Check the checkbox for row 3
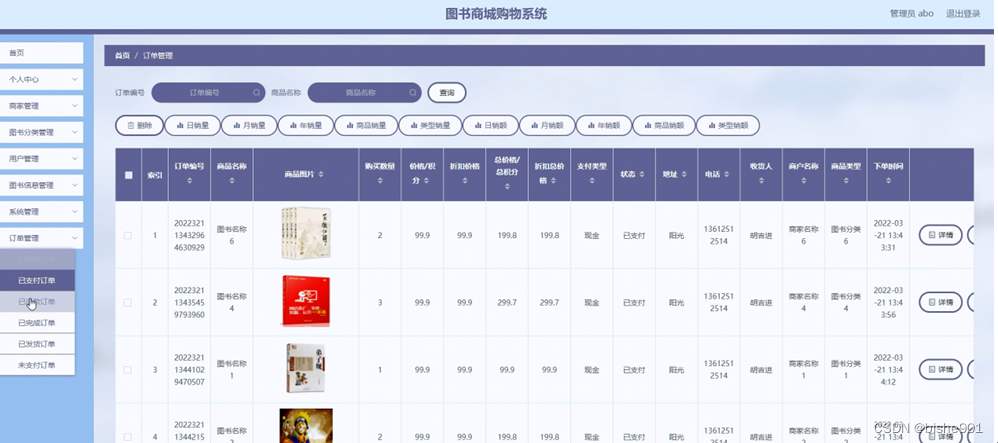998x443 pixels. [128, 370]
